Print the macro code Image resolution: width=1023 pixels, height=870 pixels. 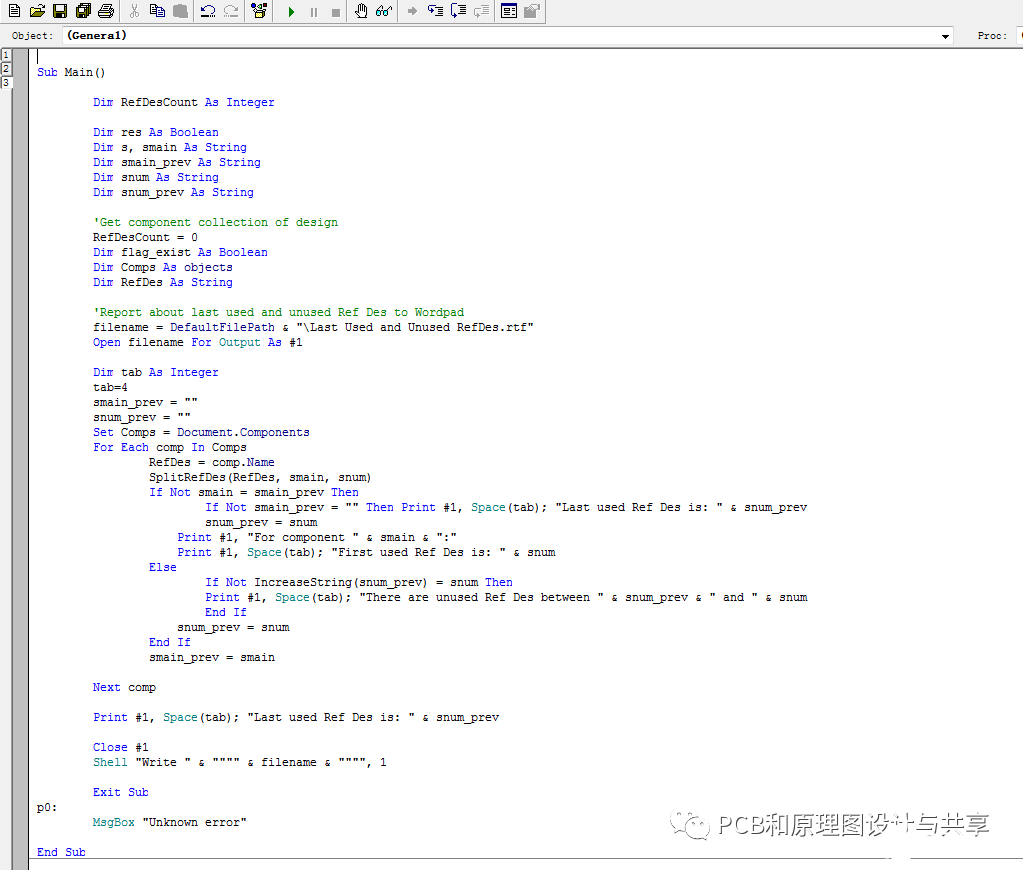click(x=106, y=11)
